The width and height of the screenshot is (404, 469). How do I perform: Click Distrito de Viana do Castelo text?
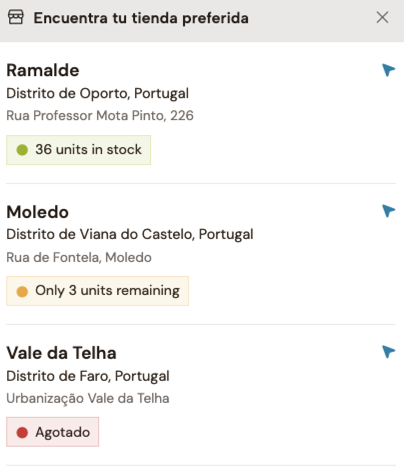pyautogui.click(x=100, y=234)
